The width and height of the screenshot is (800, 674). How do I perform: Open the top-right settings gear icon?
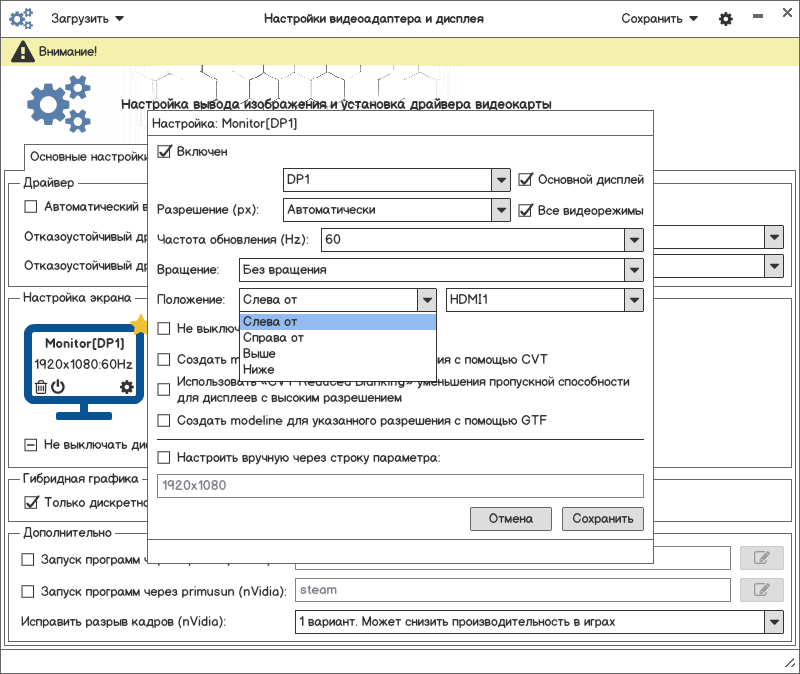[x=726, y=19]
